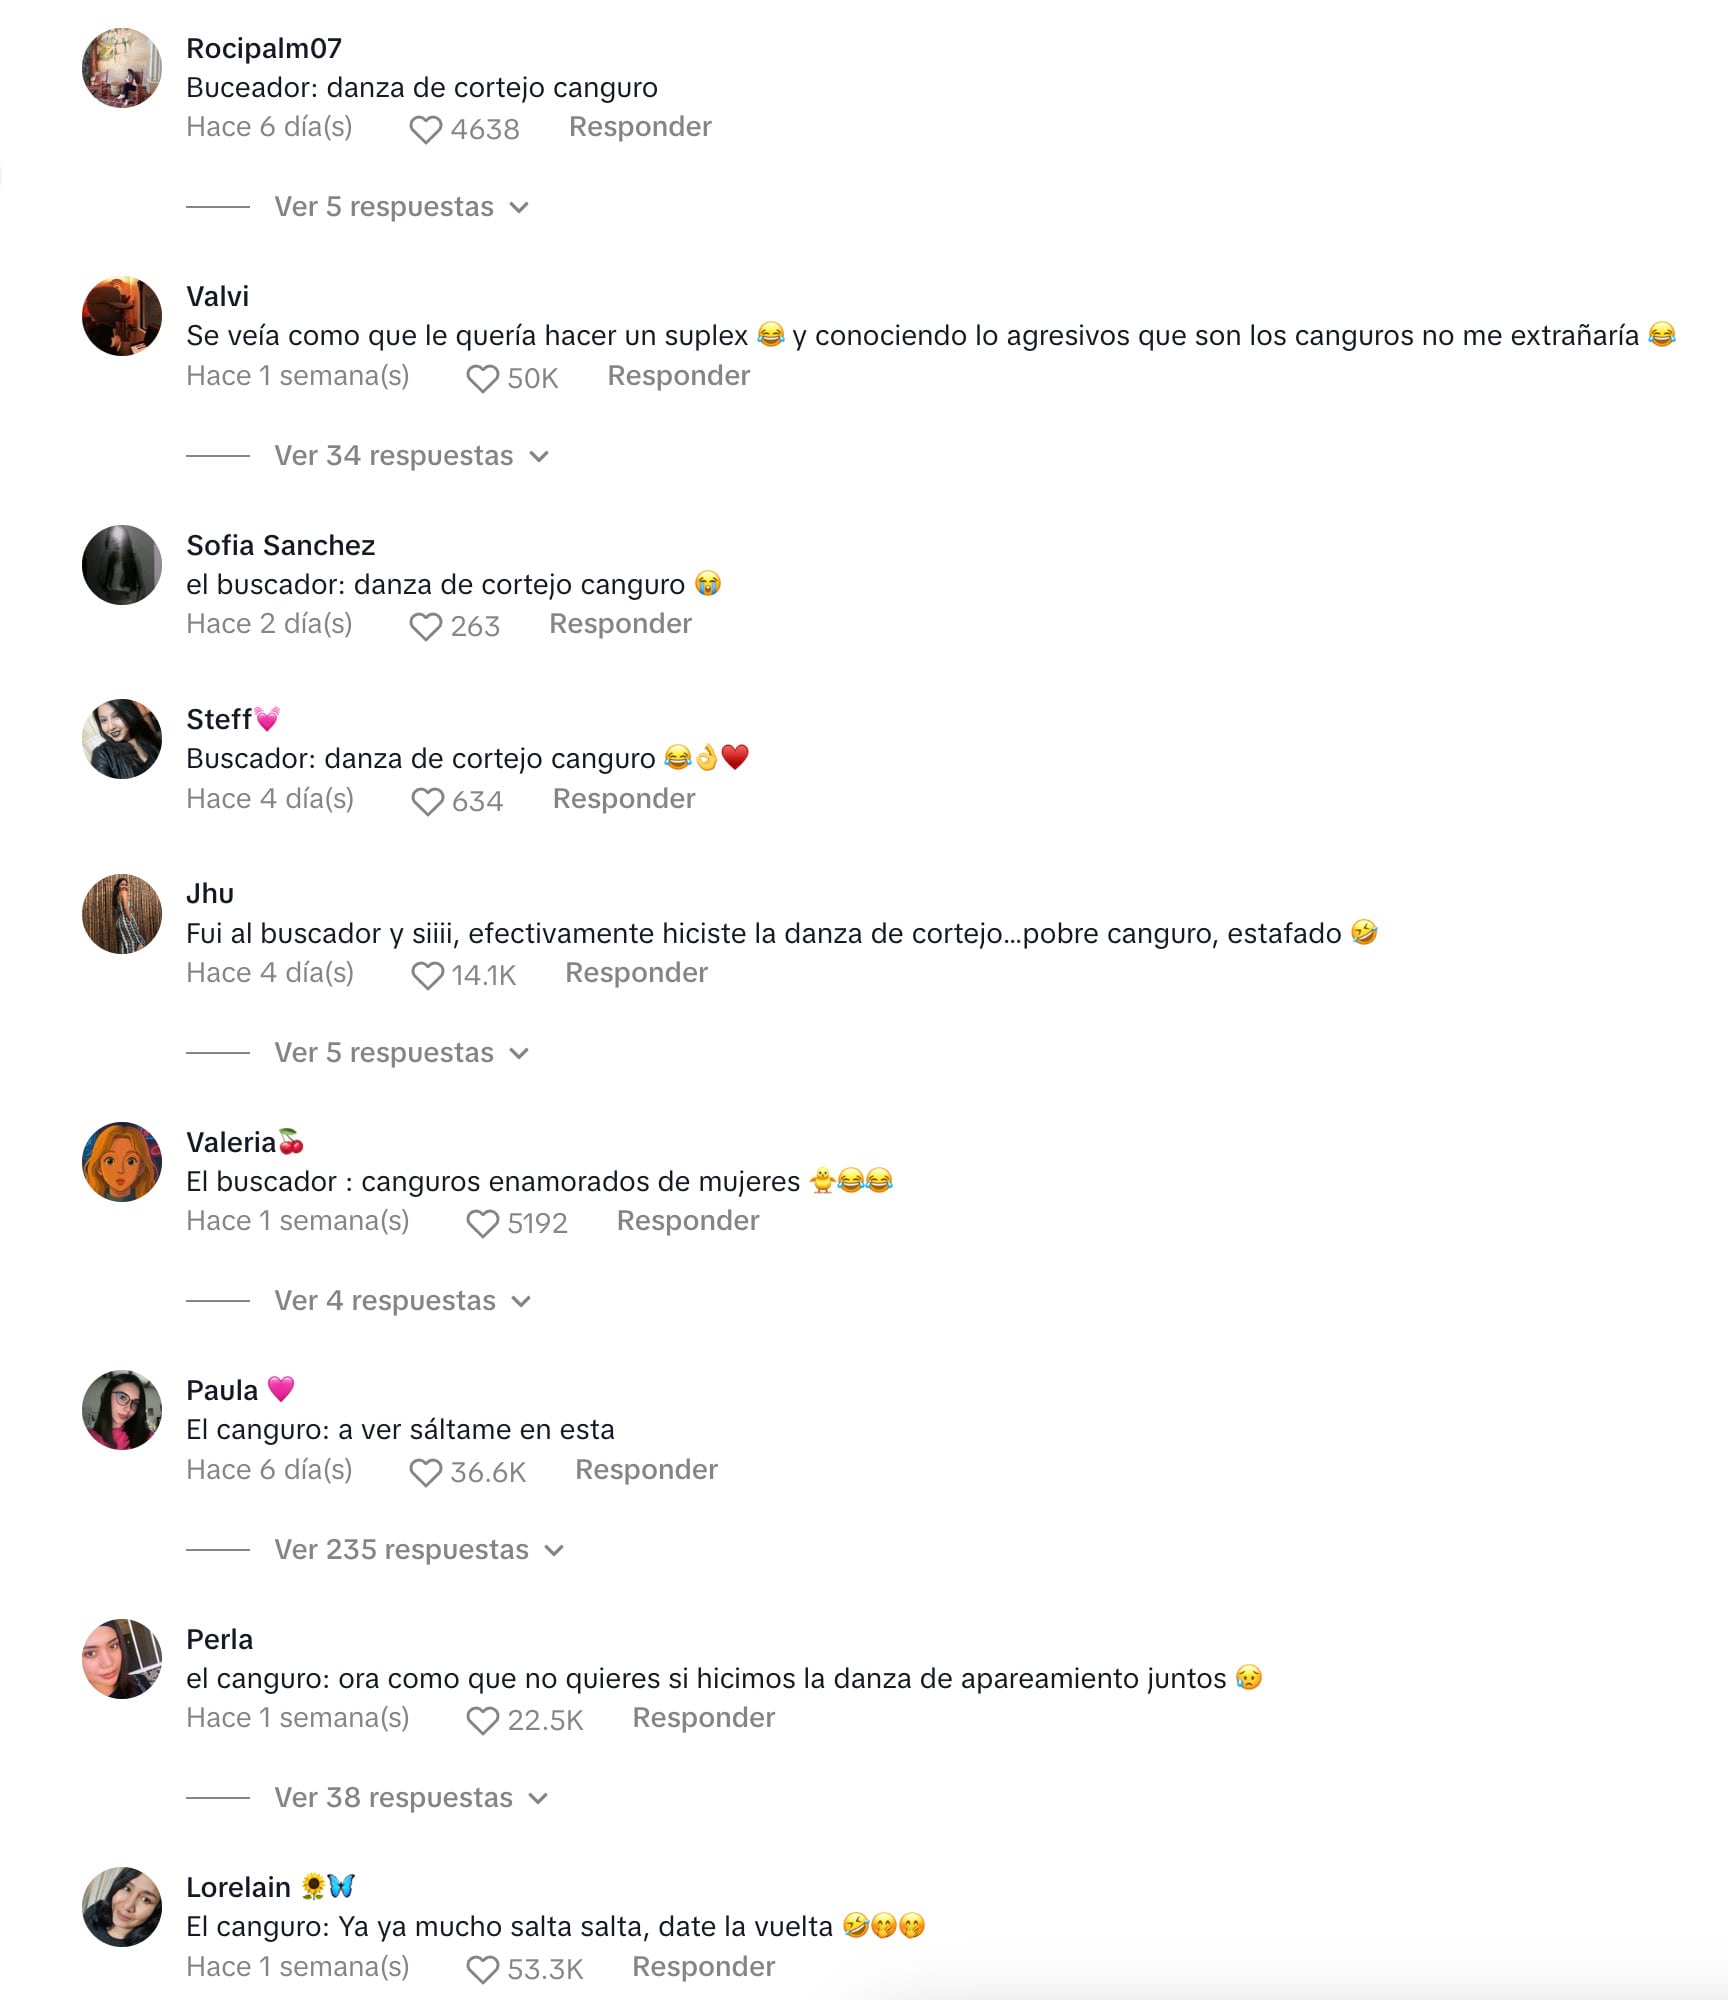Open Ver 5 respuestas under Rocipalm07

(x=402, y=207)
